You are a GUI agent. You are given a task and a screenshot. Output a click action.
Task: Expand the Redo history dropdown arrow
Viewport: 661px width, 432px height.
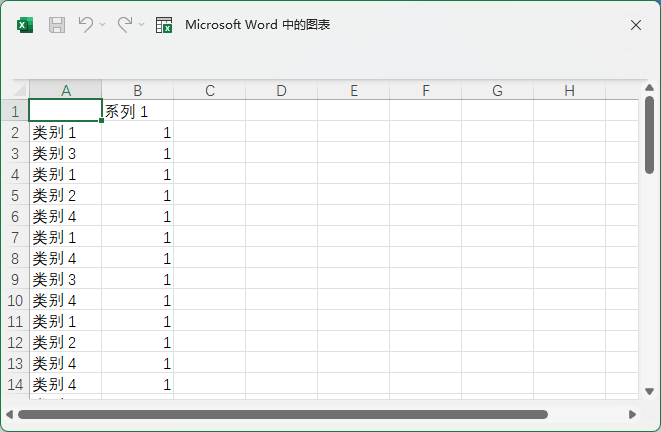click(x=141, y=25)
